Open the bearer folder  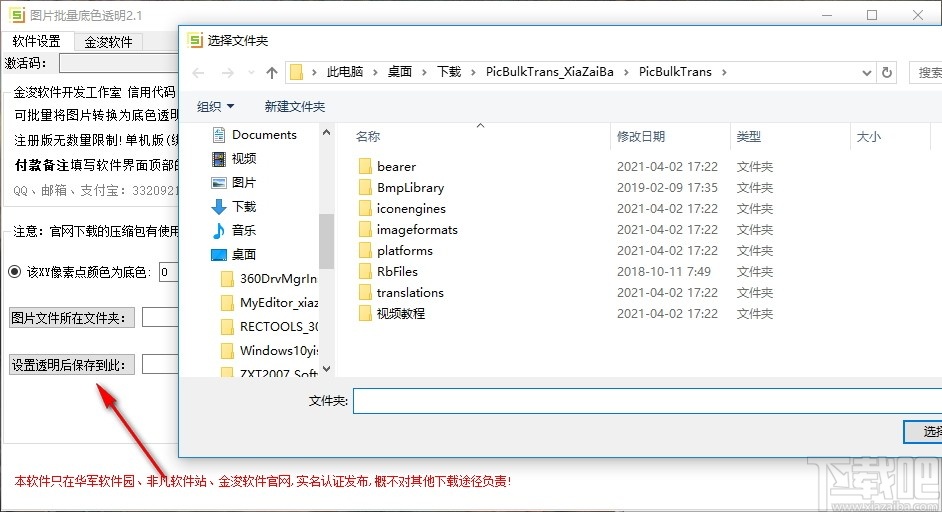(396, 166)
